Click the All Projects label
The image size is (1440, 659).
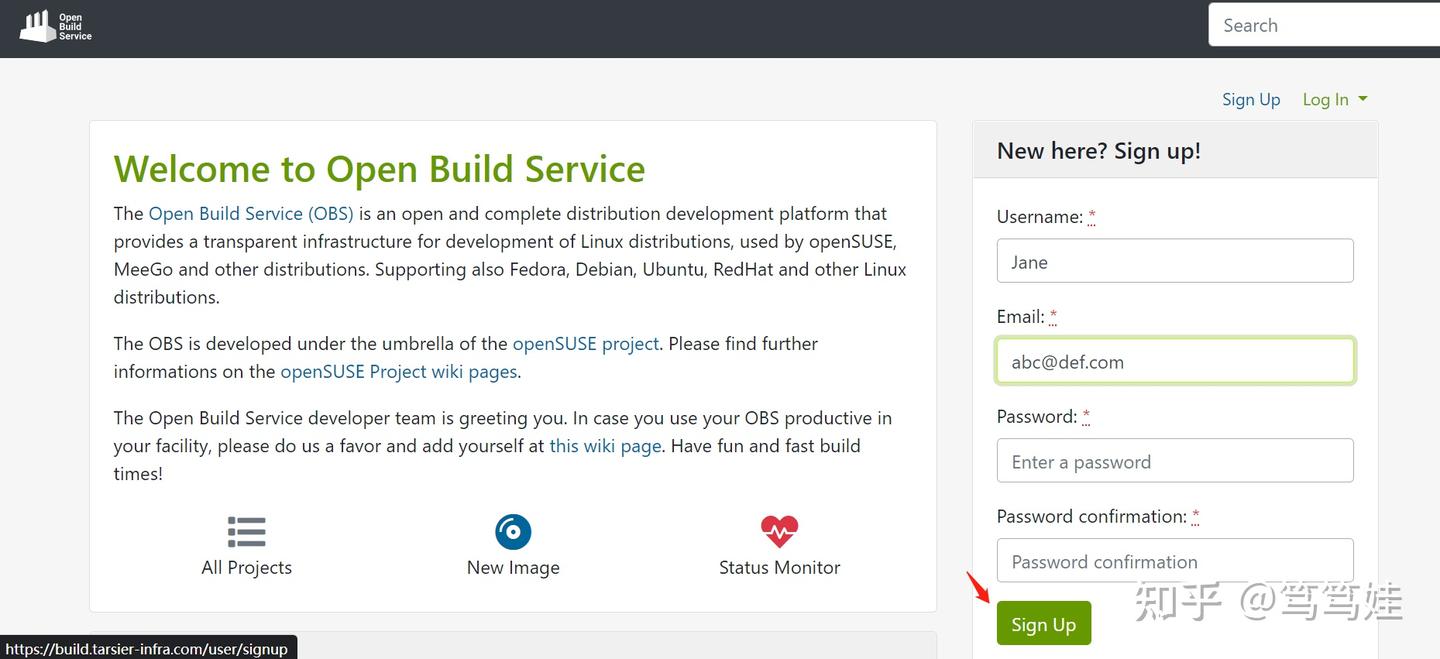(246, 567)
